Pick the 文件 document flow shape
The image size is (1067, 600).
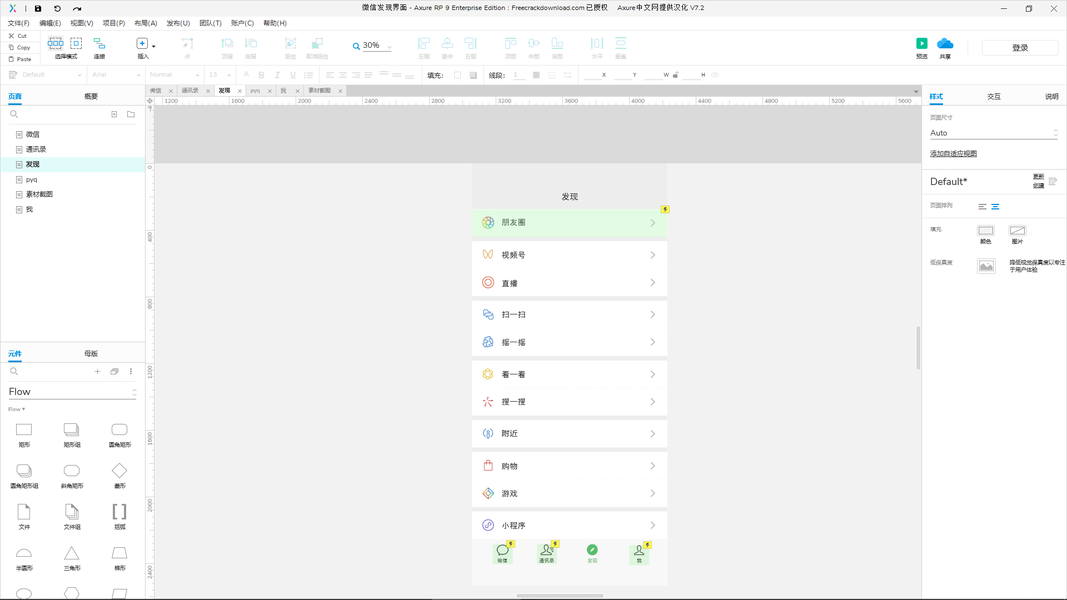coord(24,517)
